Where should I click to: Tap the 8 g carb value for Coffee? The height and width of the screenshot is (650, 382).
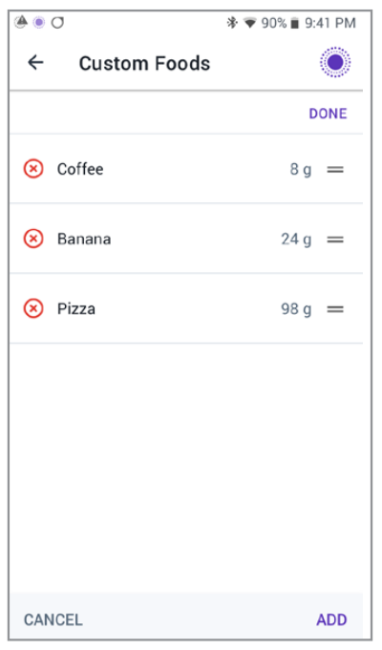point(300,169)
